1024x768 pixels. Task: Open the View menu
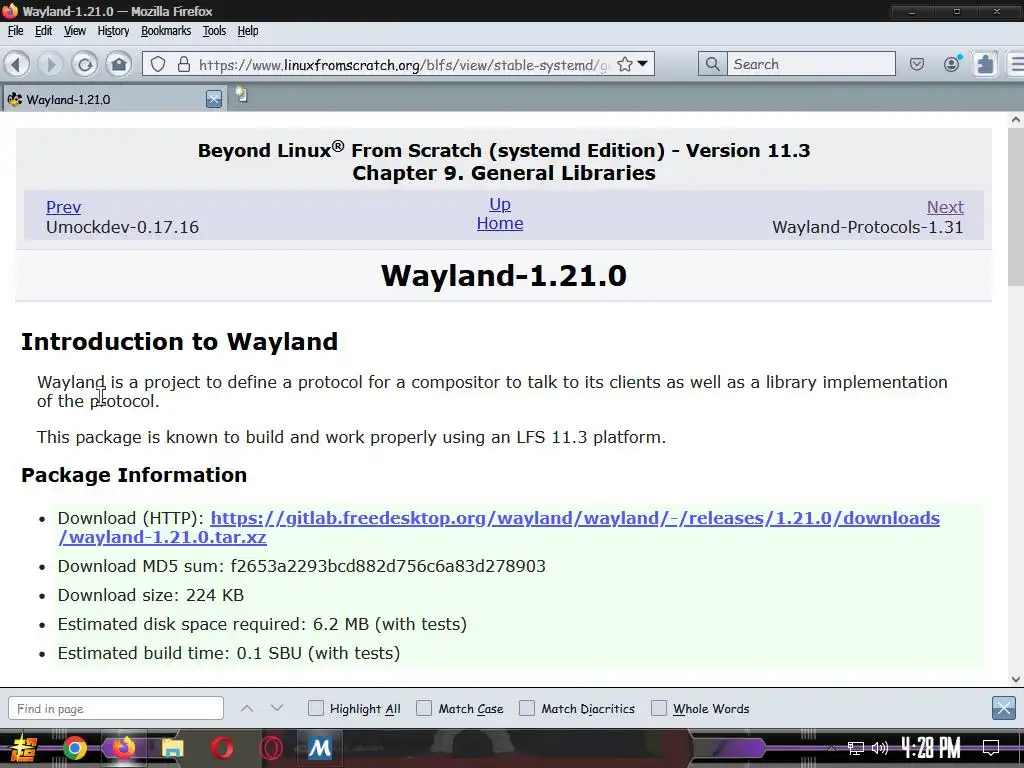(74, 31)
